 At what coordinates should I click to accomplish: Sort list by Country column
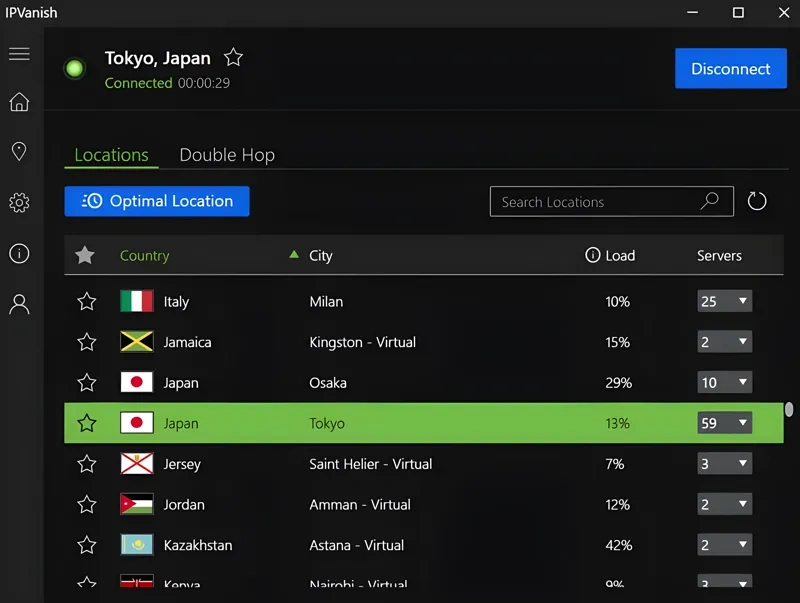point(144,256)
